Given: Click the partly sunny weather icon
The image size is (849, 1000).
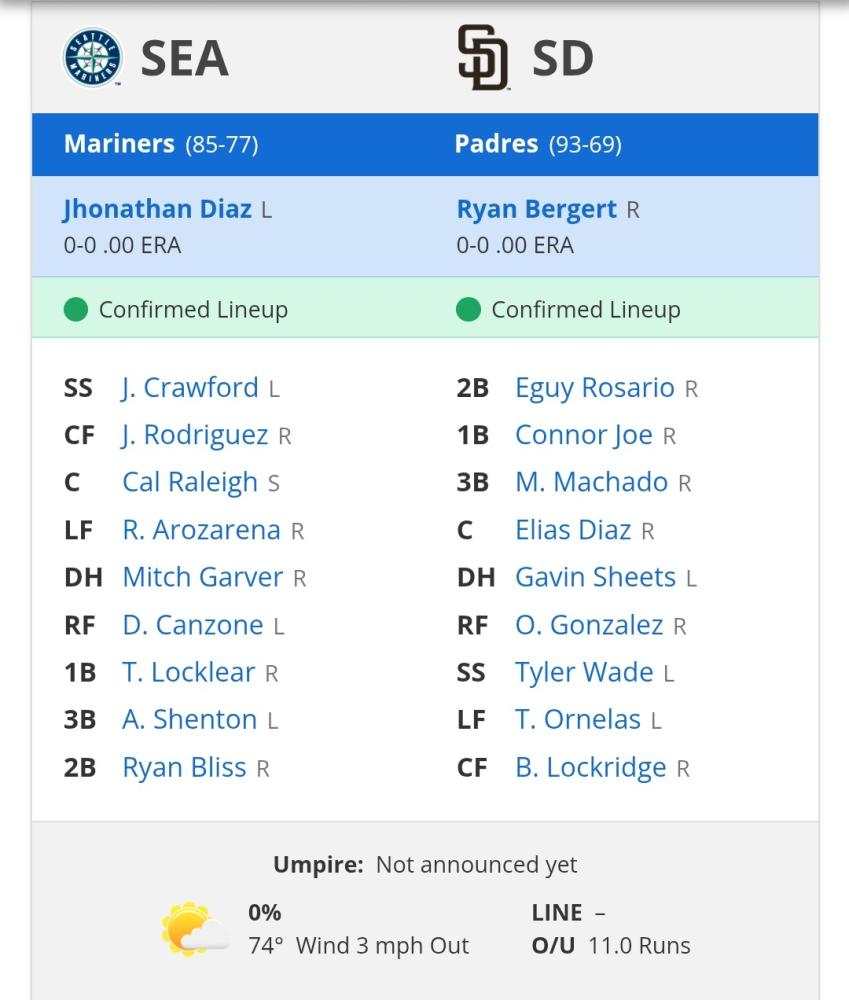Looking at the screenshot, I should click(x=195, y=929).
